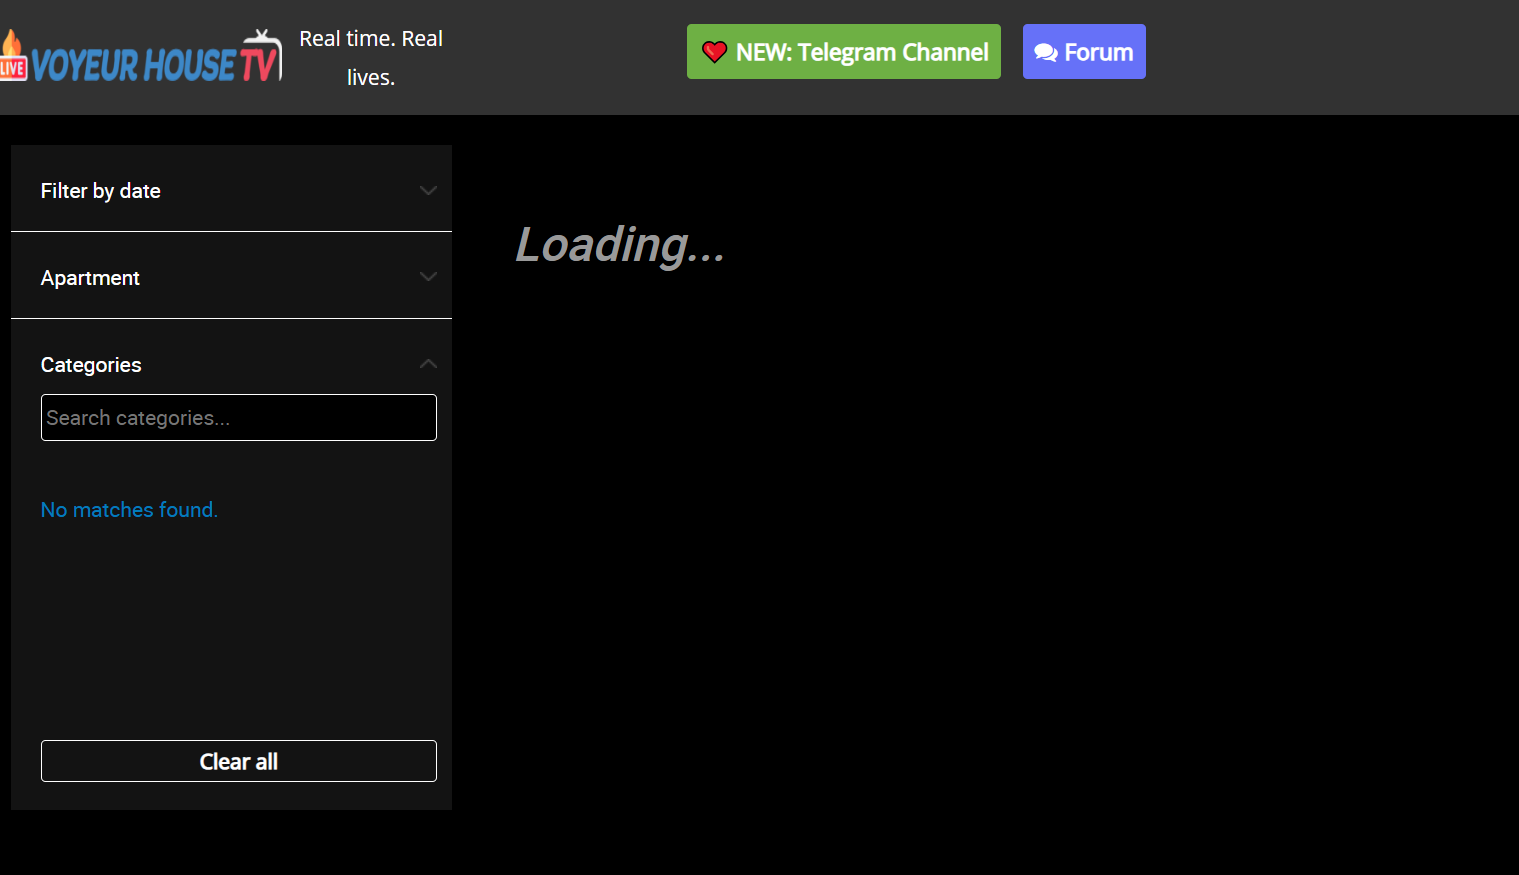This screenshot has height=875, width=1519.
Task: Click the Voyeur House TV logo text
Action: coord(135,66)
